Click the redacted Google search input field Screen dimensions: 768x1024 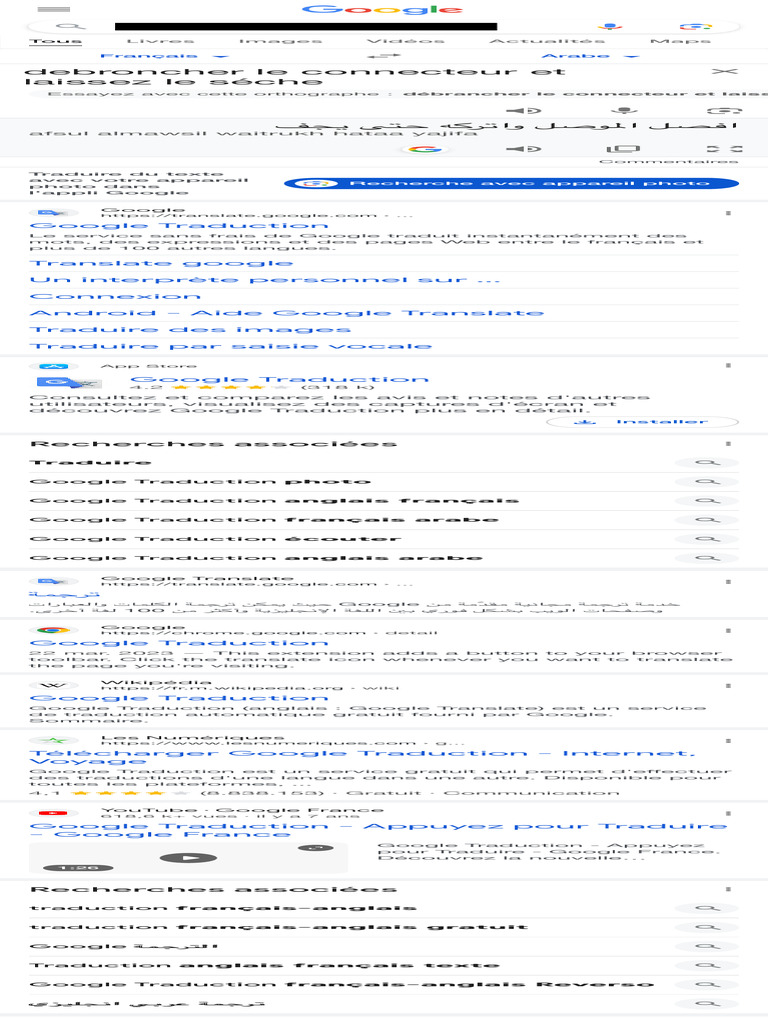click(306, 27)
